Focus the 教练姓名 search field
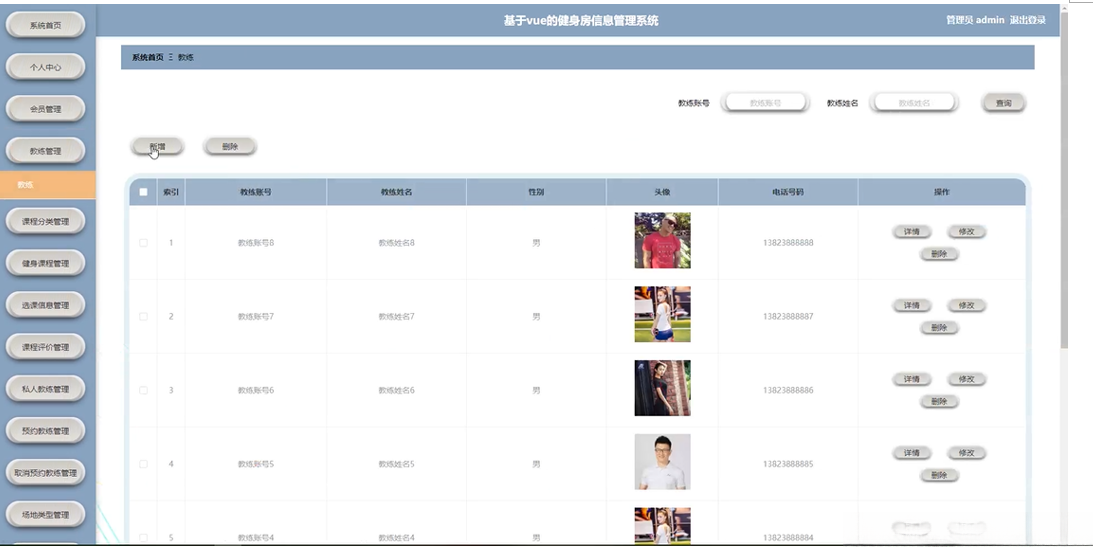This screenshot has height=547, width=1093. 914,102
